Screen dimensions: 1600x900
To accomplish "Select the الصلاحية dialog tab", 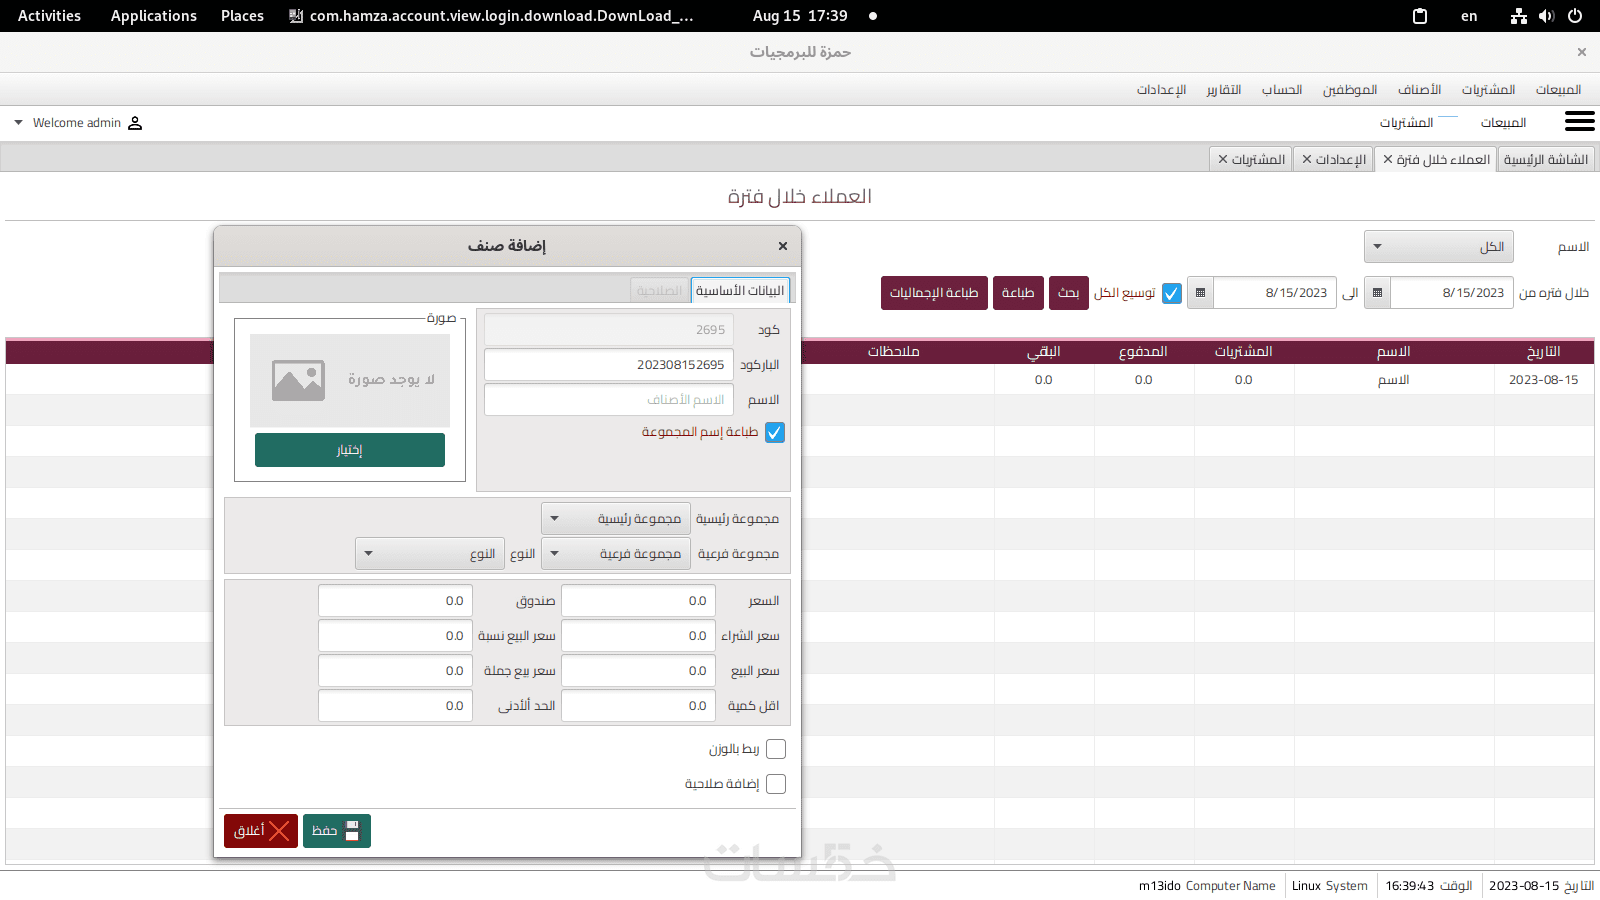I will point(660,291).
